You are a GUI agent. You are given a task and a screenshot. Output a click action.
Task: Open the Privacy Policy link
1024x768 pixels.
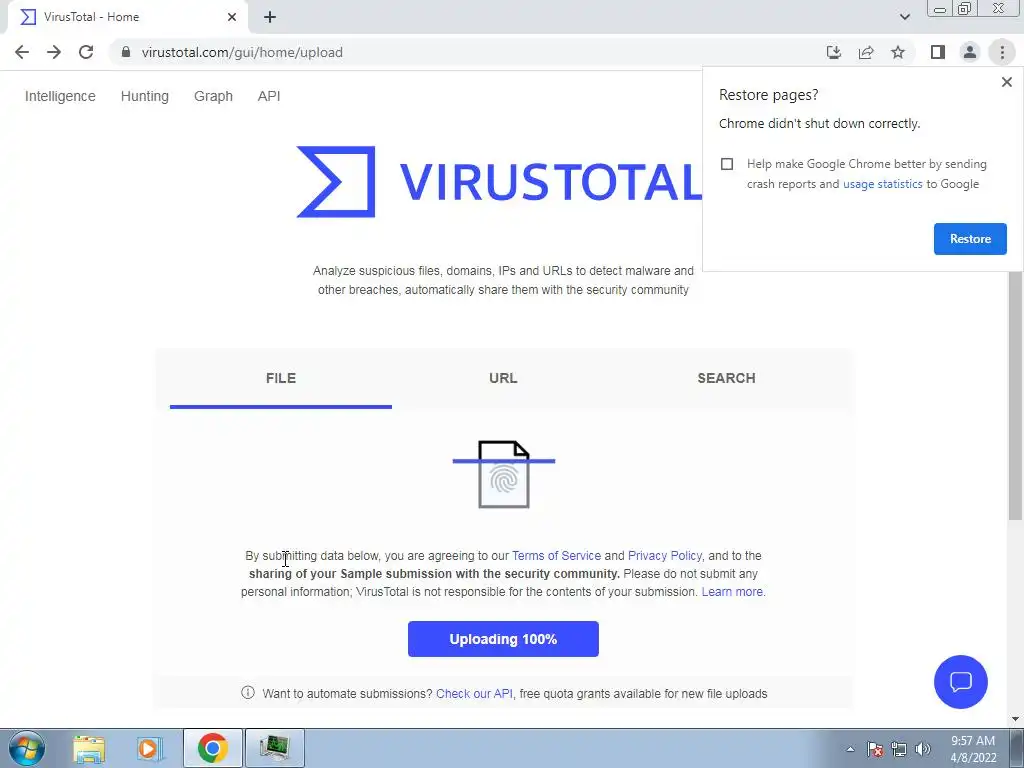pos(664,556)
